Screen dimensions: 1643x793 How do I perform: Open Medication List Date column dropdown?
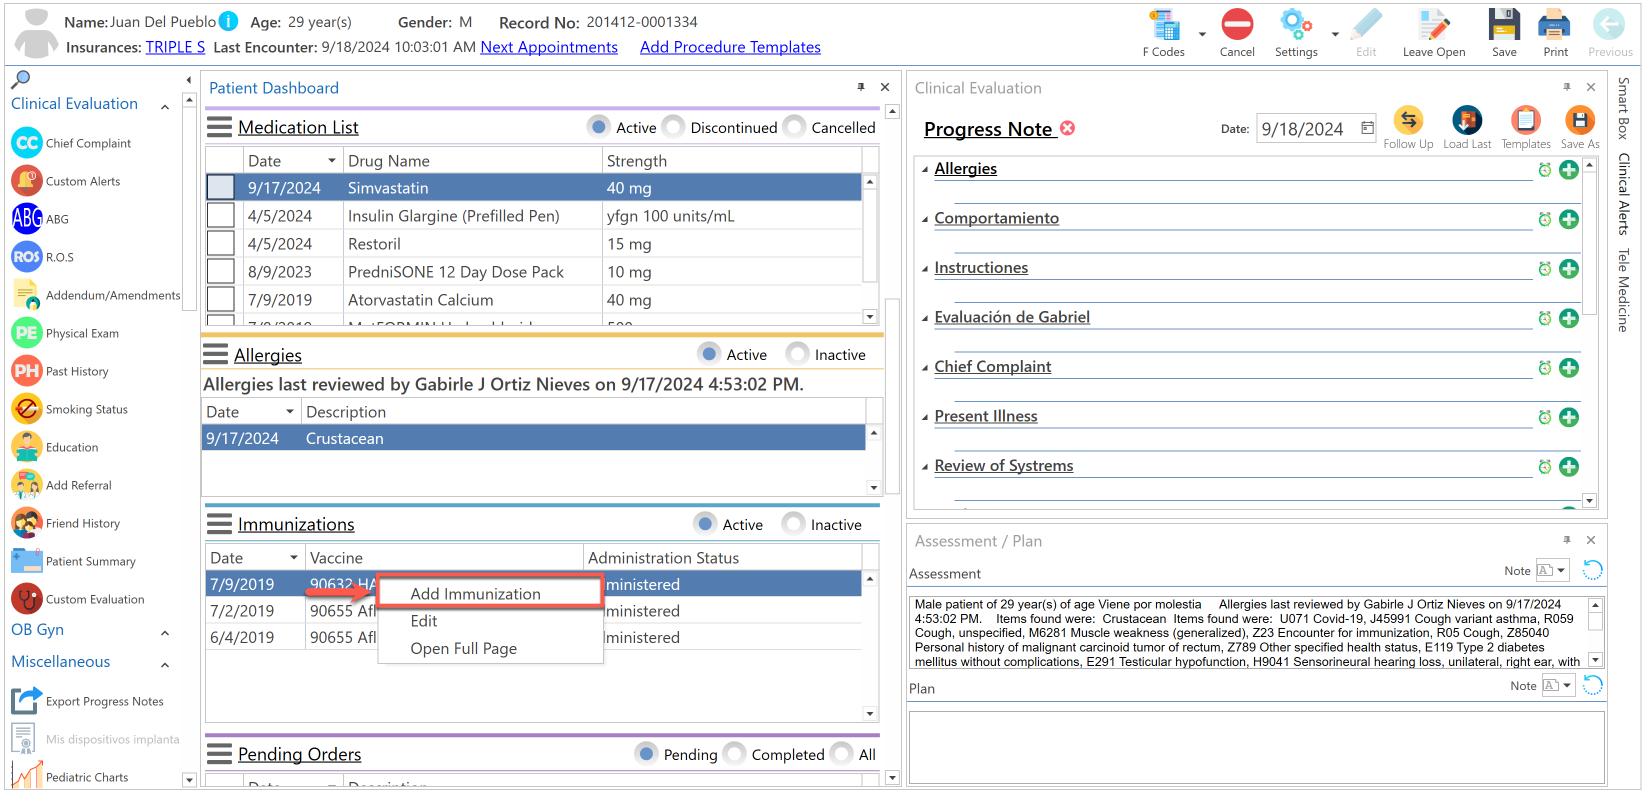(x=332, y=161)
